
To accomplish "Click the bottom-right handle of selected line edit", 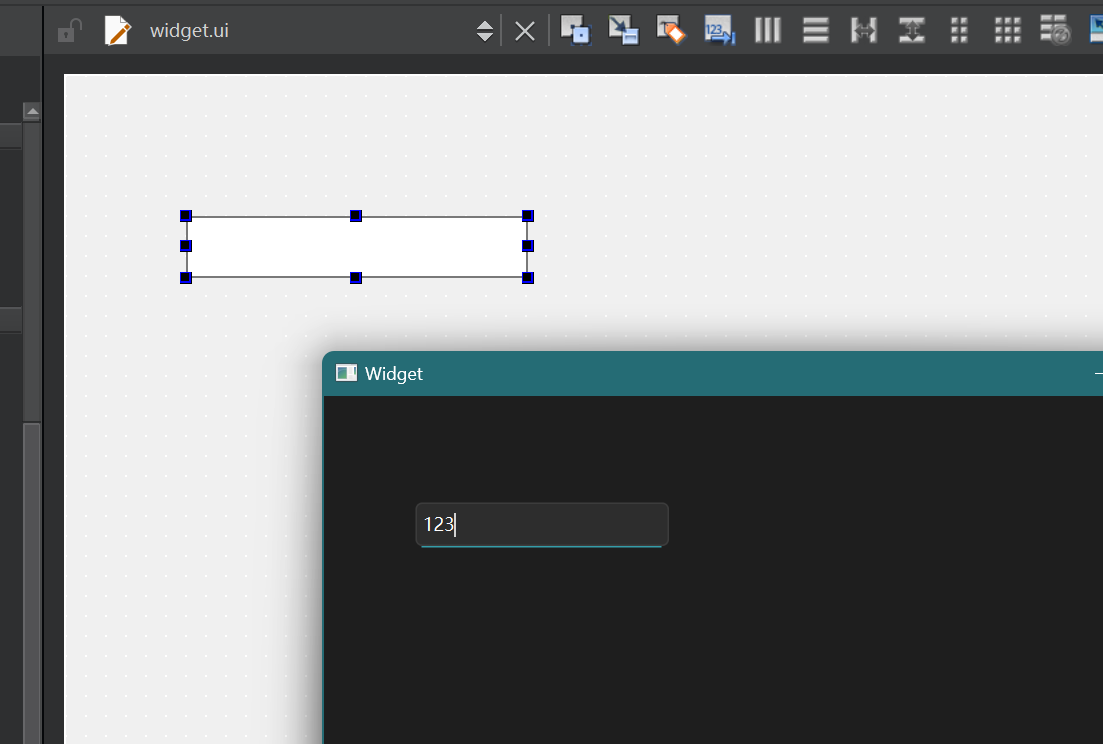I will coord(528,277).
